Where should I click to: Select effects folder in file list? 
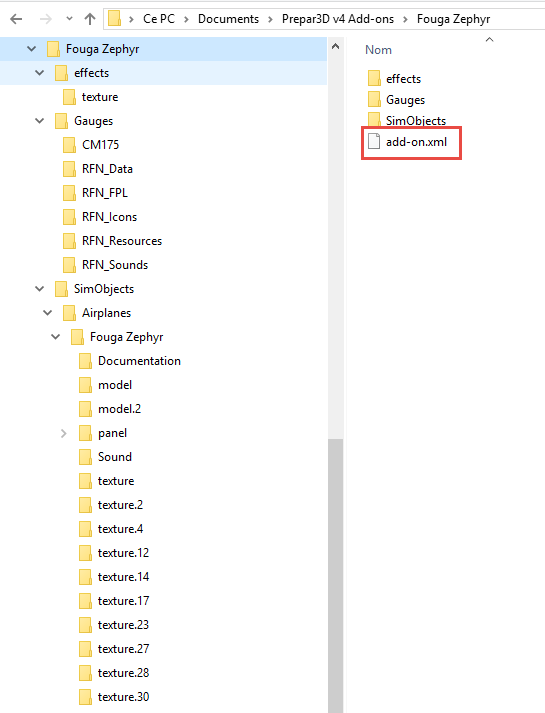(403, 79)
